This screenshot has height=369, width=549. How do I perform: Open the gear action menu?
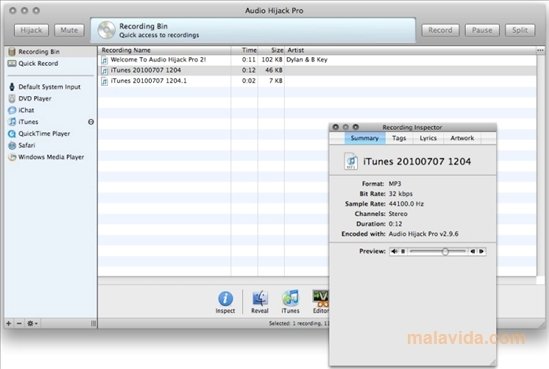point(33,323)
